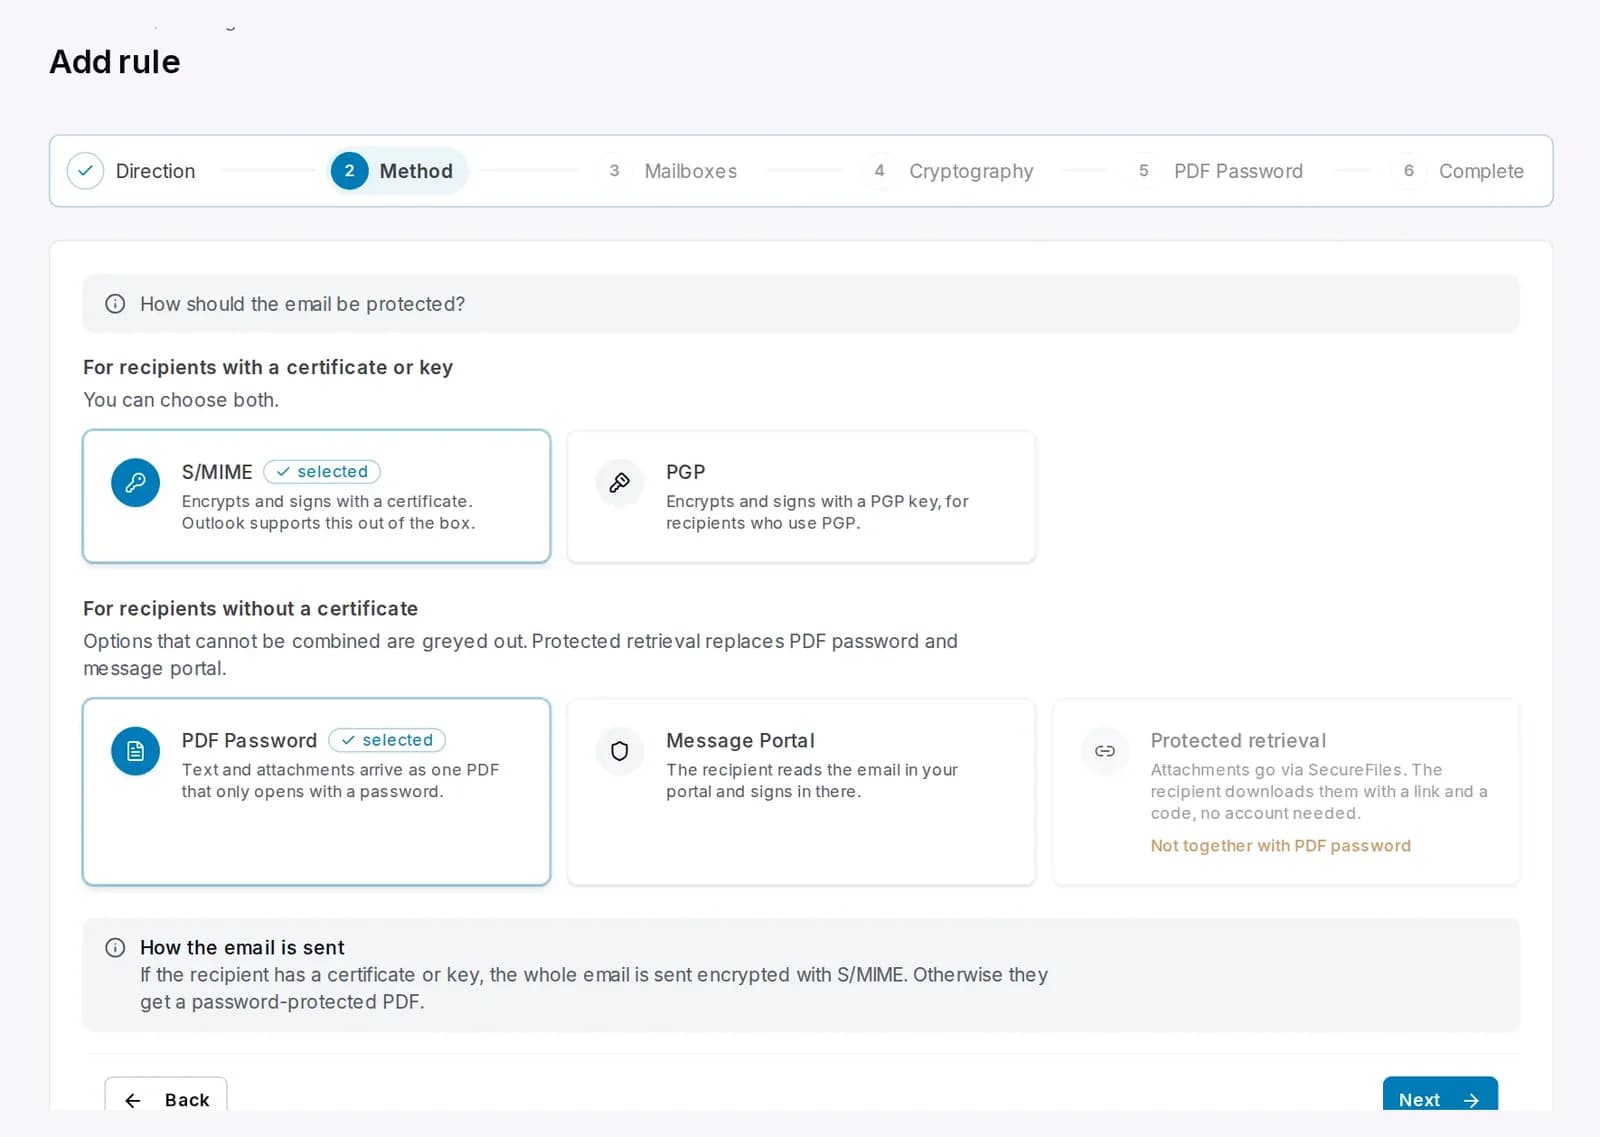
Task: Choose the Message Portal option card
Action: [x=801, y=791]
